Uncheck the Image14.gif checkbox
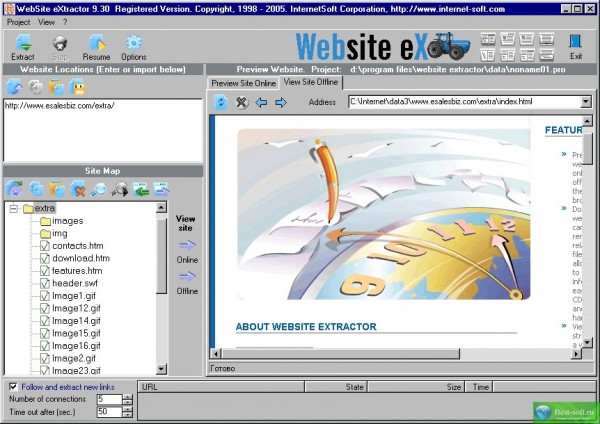The height and width of the screenshot is (424, 600). [45, 321]
